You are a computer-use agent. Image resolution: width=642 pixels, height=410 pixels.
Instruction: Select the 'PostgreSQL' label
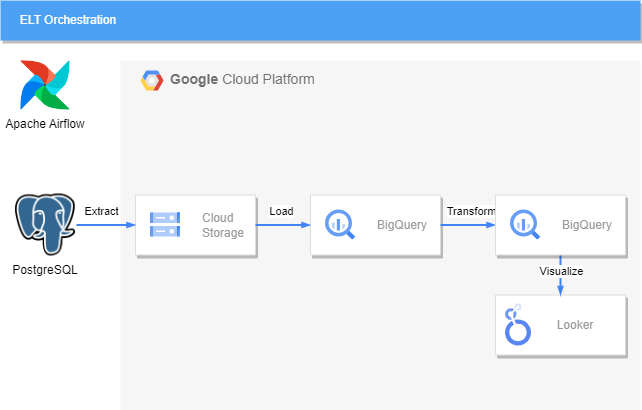(45, 270)
